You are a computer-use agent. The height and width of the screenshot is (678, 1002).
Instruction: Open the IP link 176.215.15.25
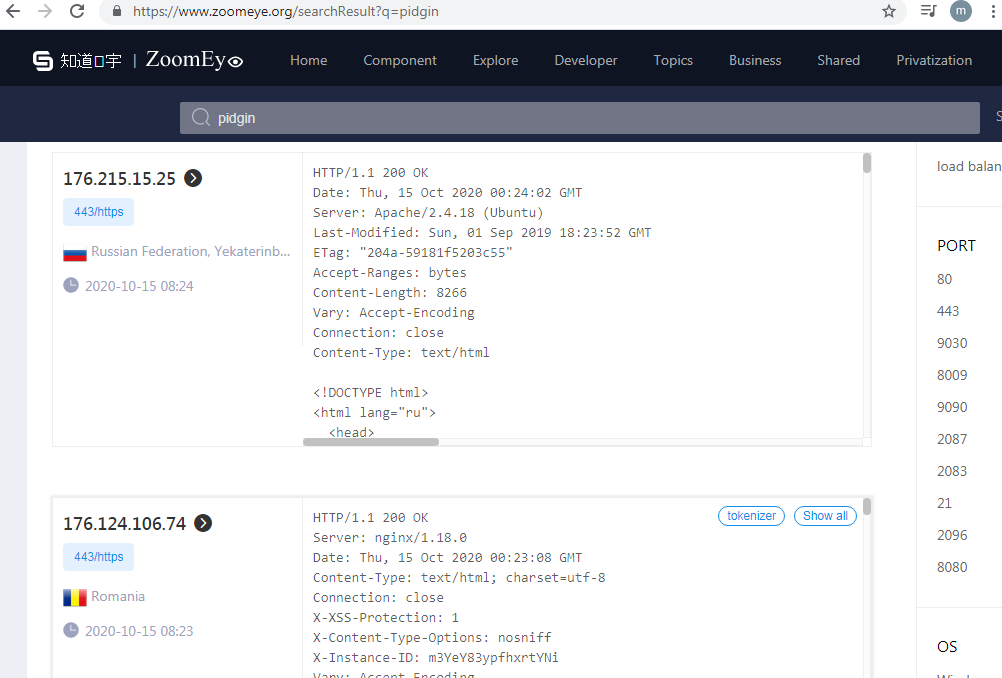click(x=119, y=178)
